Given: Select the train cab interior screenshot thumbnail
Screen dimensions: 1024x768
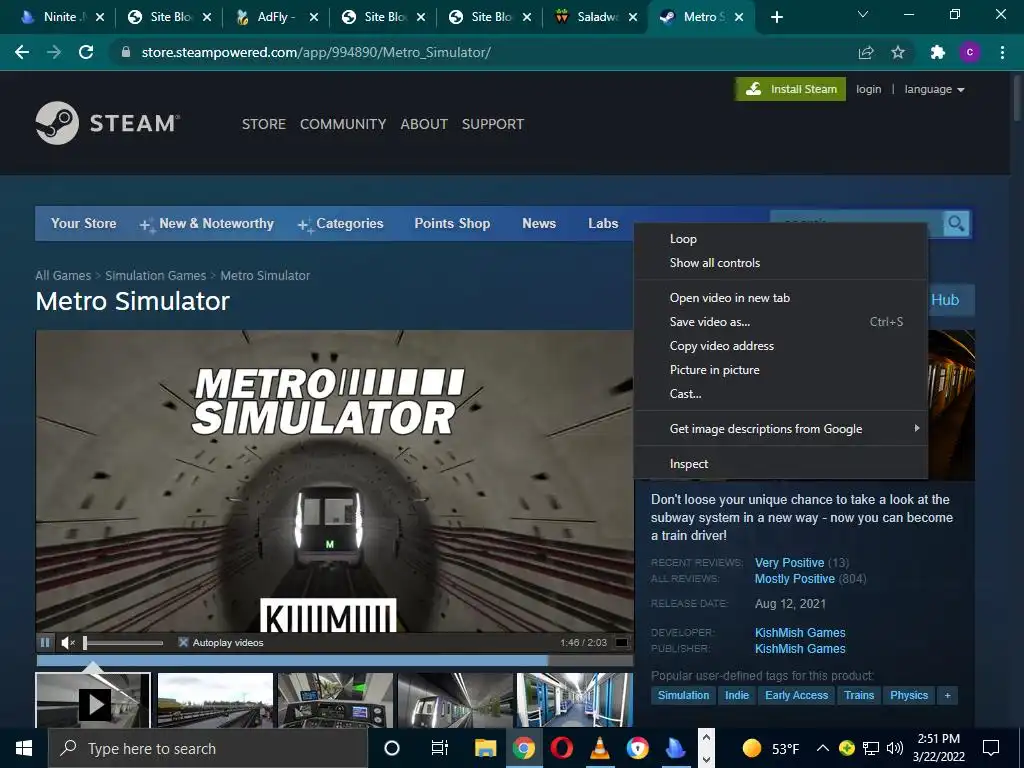Looking at the screenshot, I should 335,701.
